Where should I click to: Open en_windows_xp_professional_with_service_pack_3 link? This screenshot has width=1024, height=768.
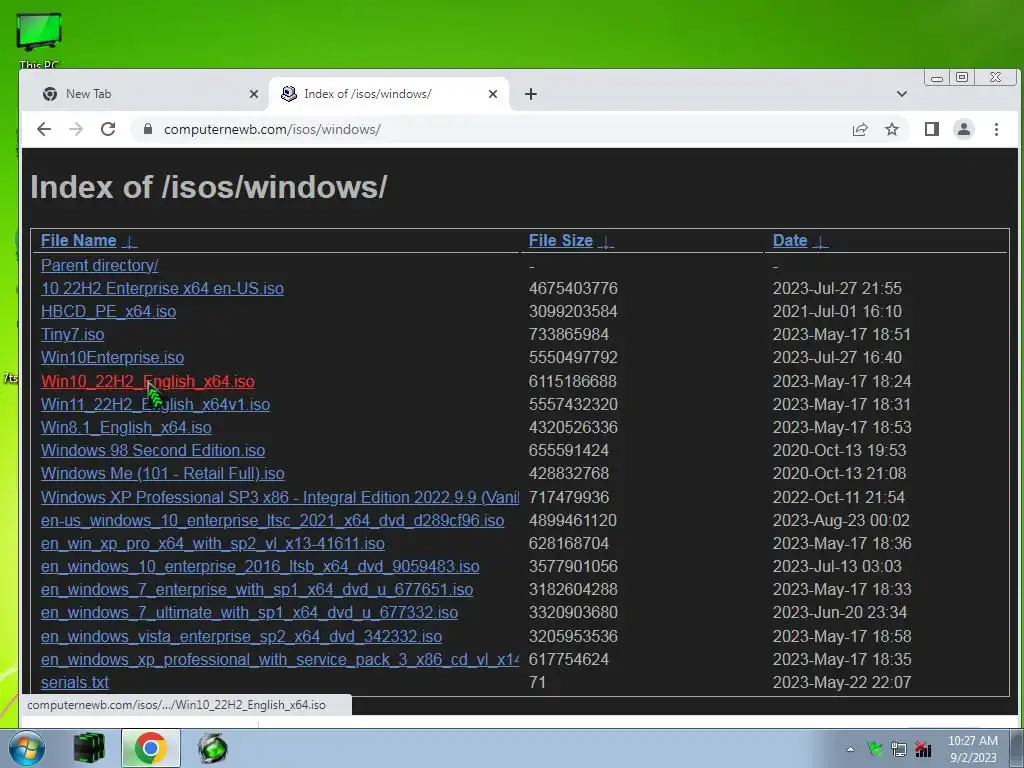click(x=280, y=659)
